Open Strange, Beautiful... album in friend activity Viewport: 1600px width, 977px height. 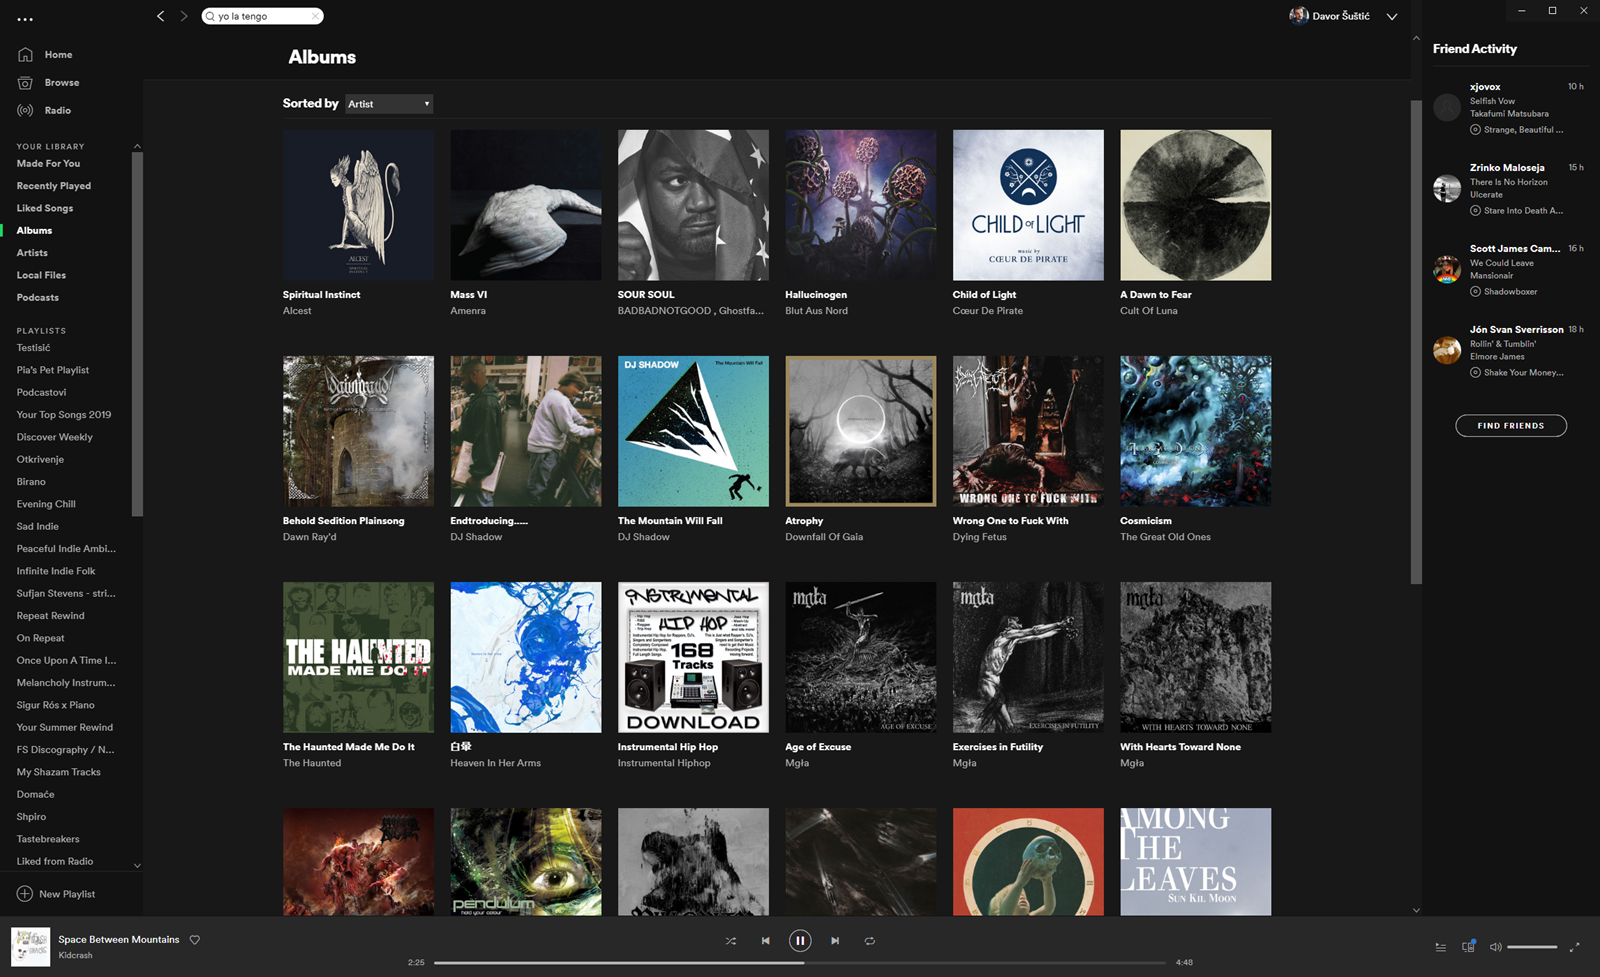pyautogui.click(x=1523, y=130)
